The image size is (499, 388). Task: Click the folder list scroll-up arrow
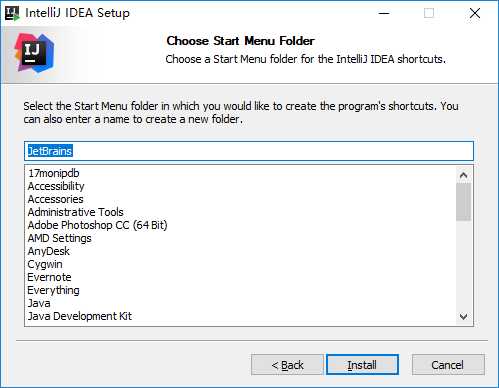click(463, 175)
